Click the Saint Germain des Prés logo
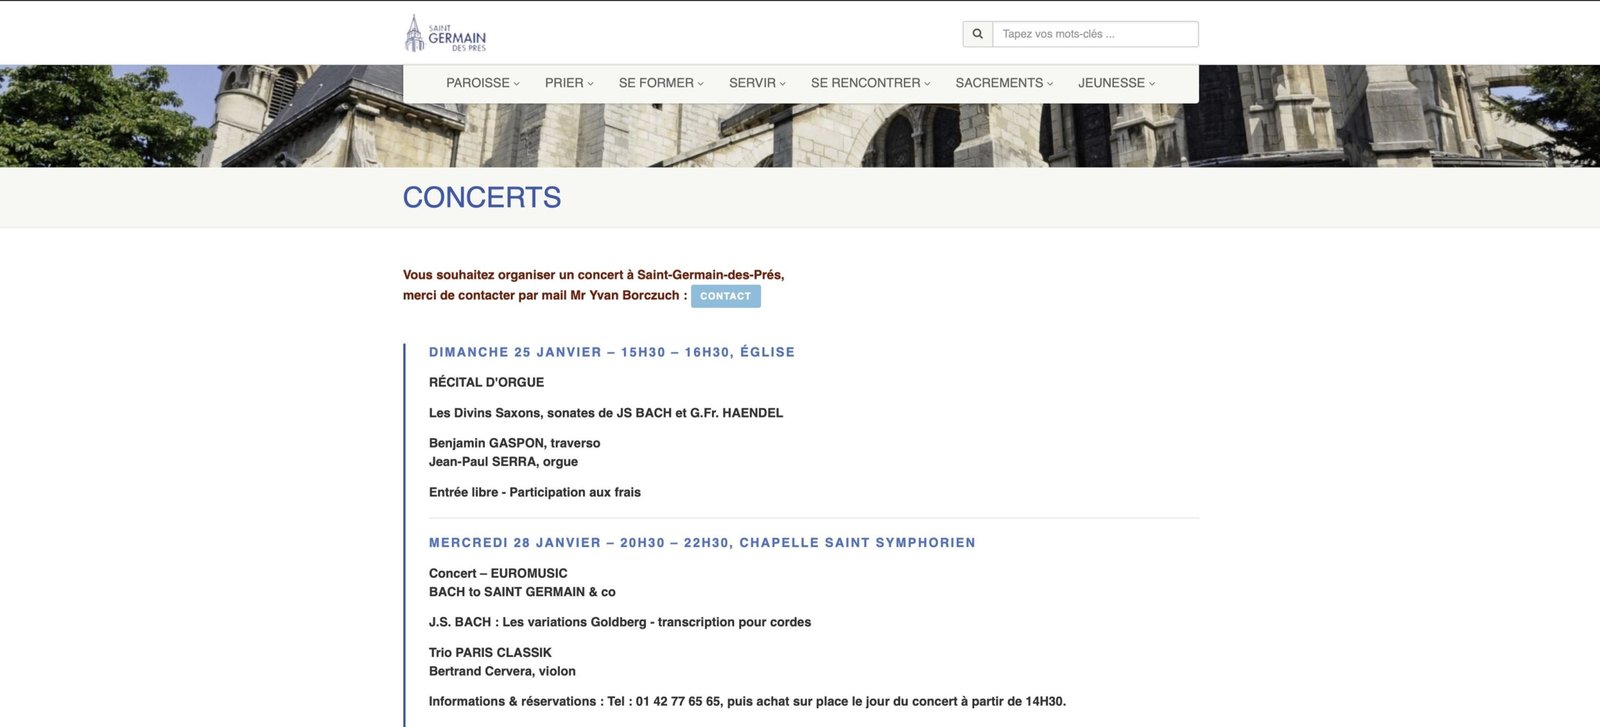1600x727 pixels. [x=445, y=34]
